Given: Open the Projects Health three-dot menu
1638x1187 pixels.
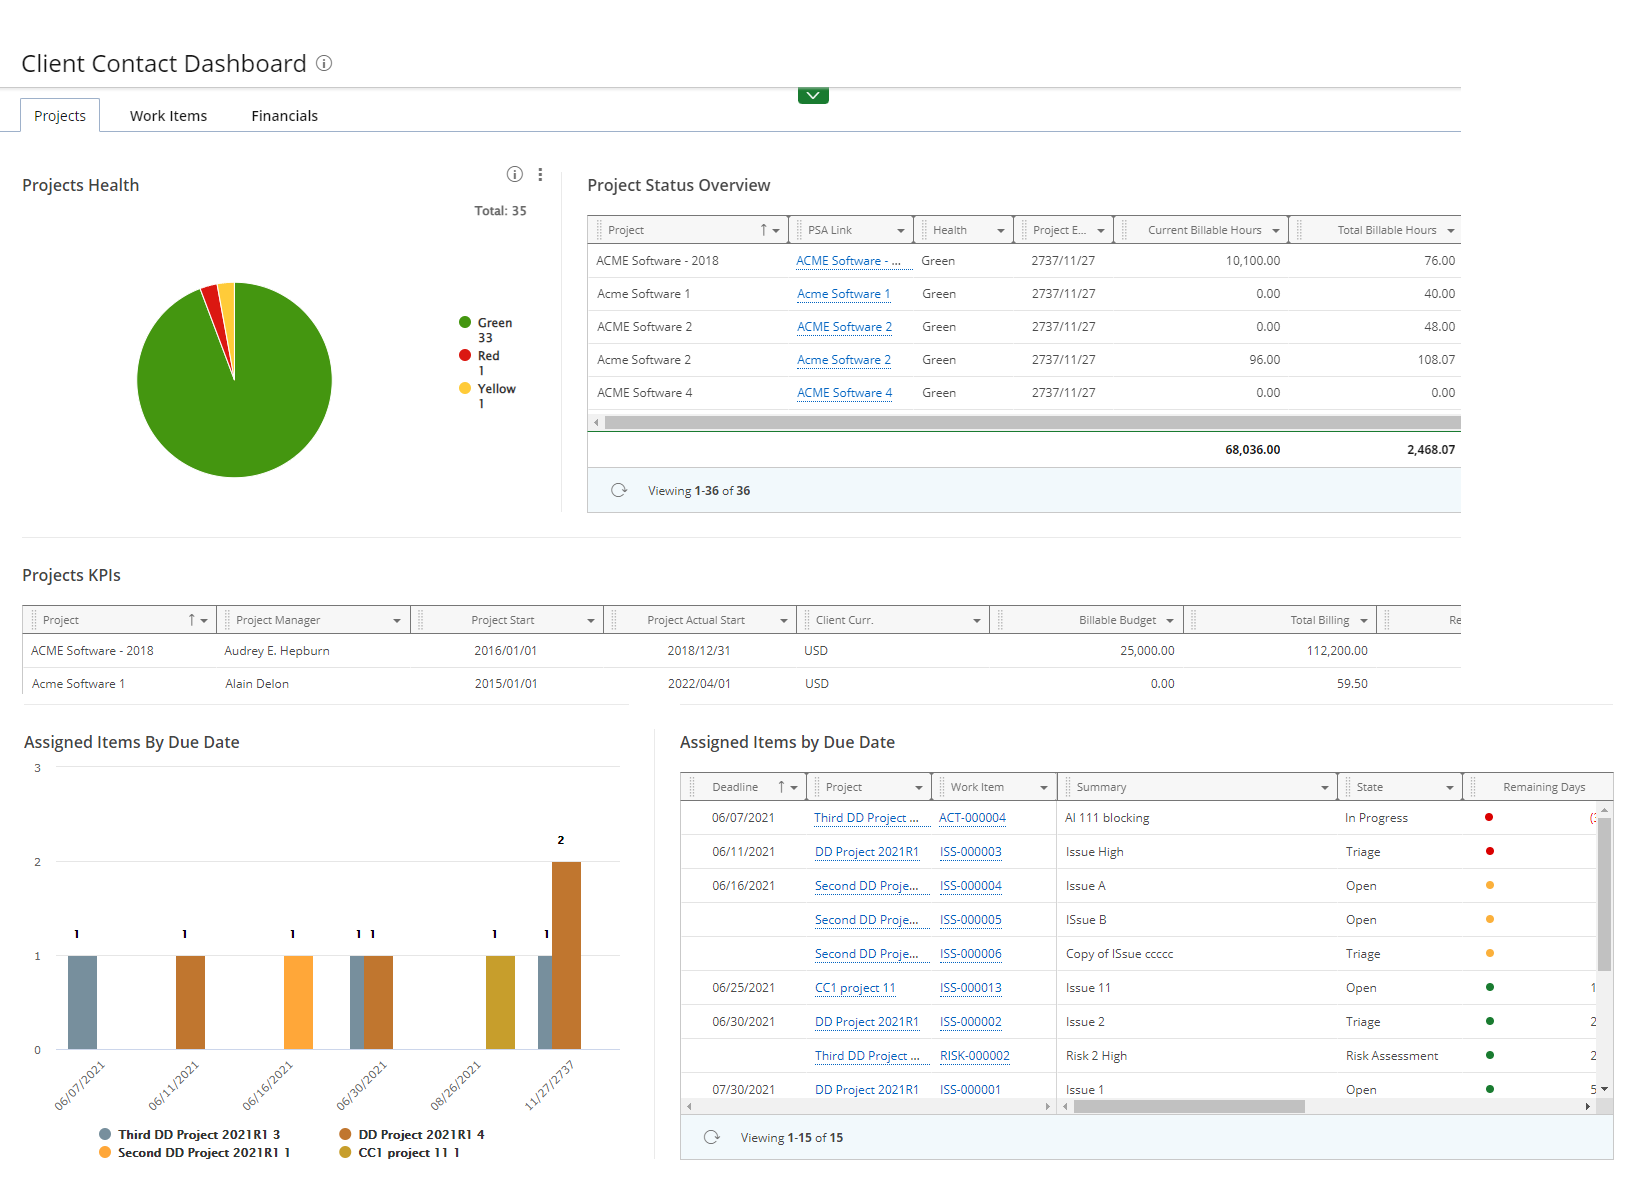Looking at the screenshot, I should pos(540,174).
